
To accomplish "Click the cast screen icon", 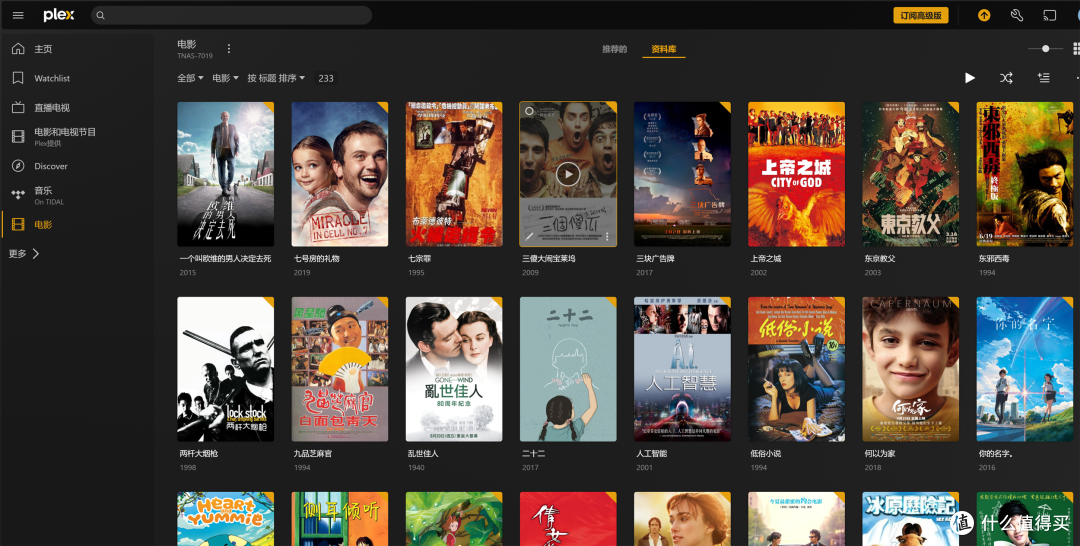I will (1049, 15).
